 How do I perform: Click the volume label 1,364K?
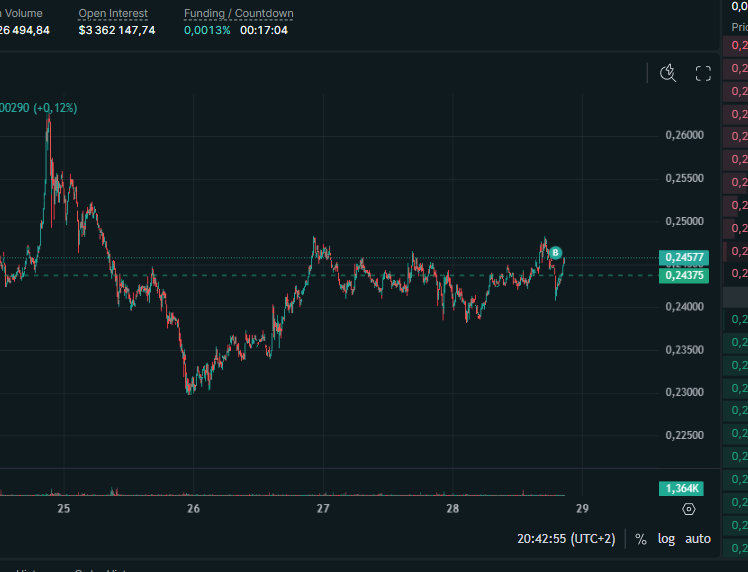tap(681, 489)
